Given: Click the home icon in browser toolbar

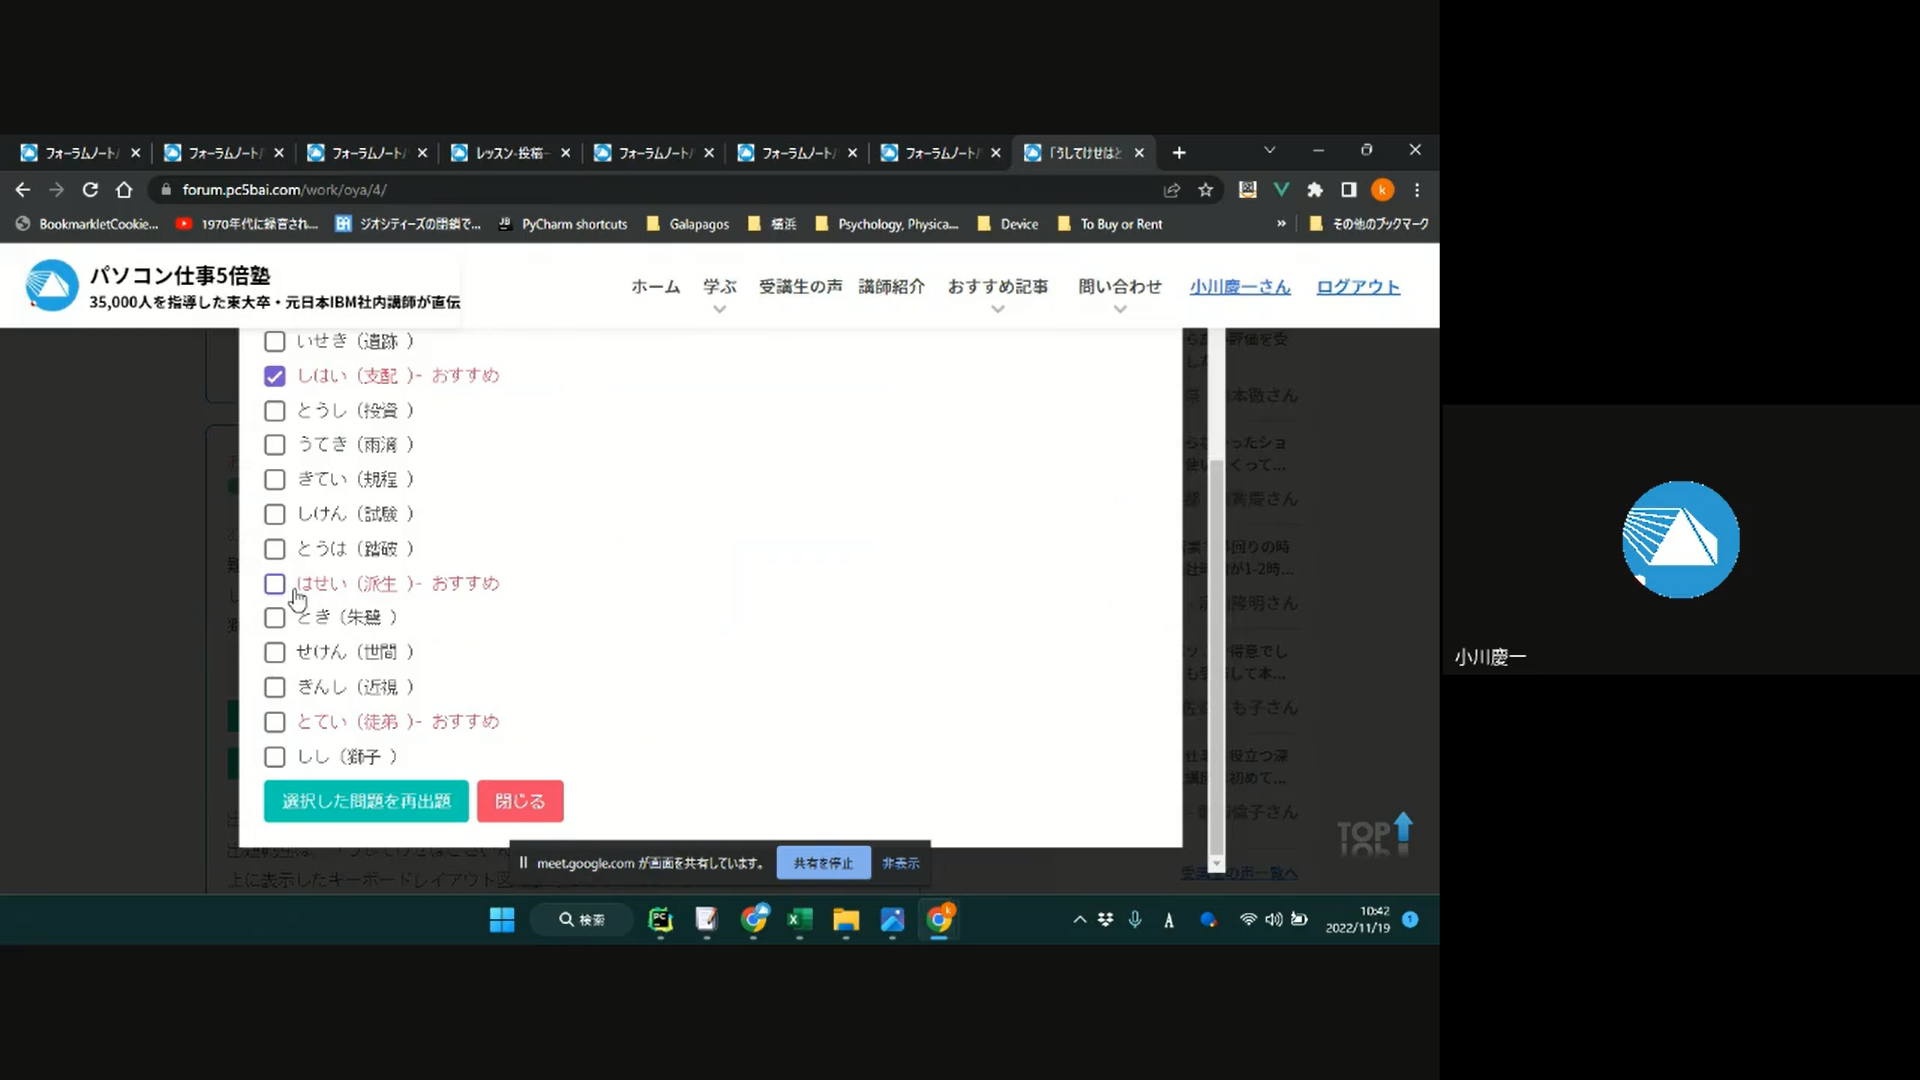Looking at the screenshot, I should 124,190.
